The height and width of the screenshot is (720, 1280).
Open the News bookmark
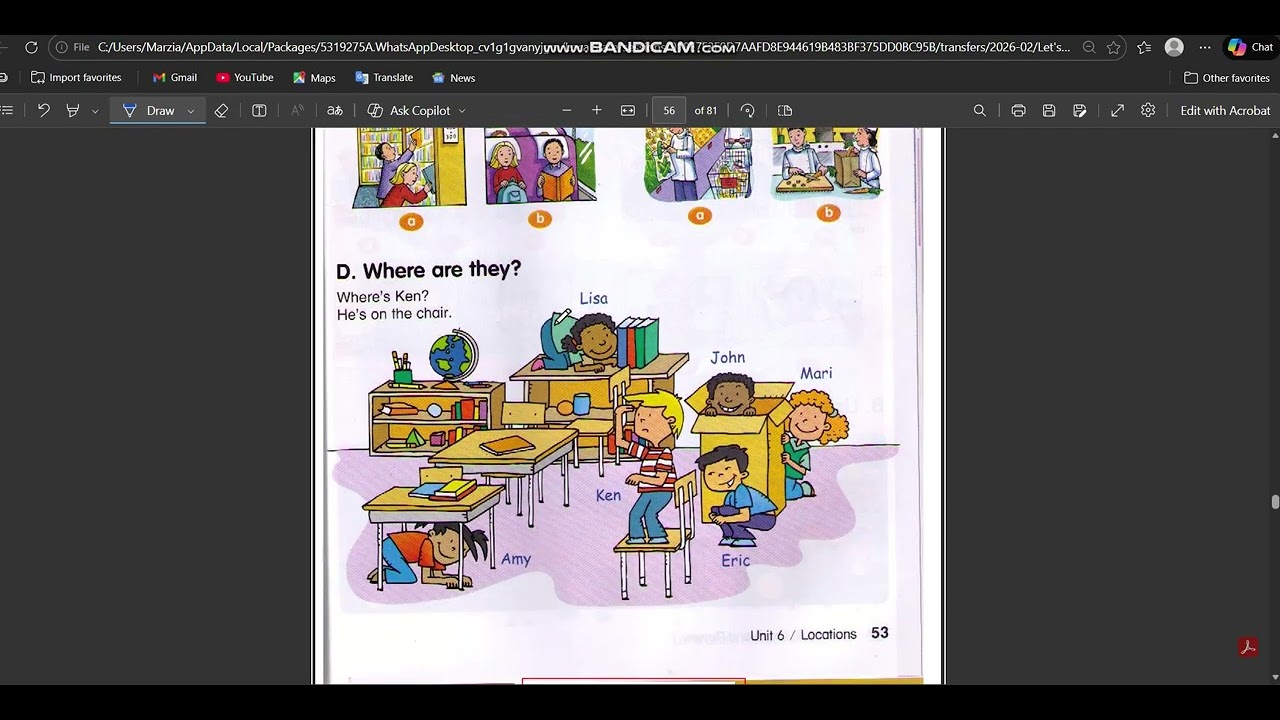tap(453, 78)
